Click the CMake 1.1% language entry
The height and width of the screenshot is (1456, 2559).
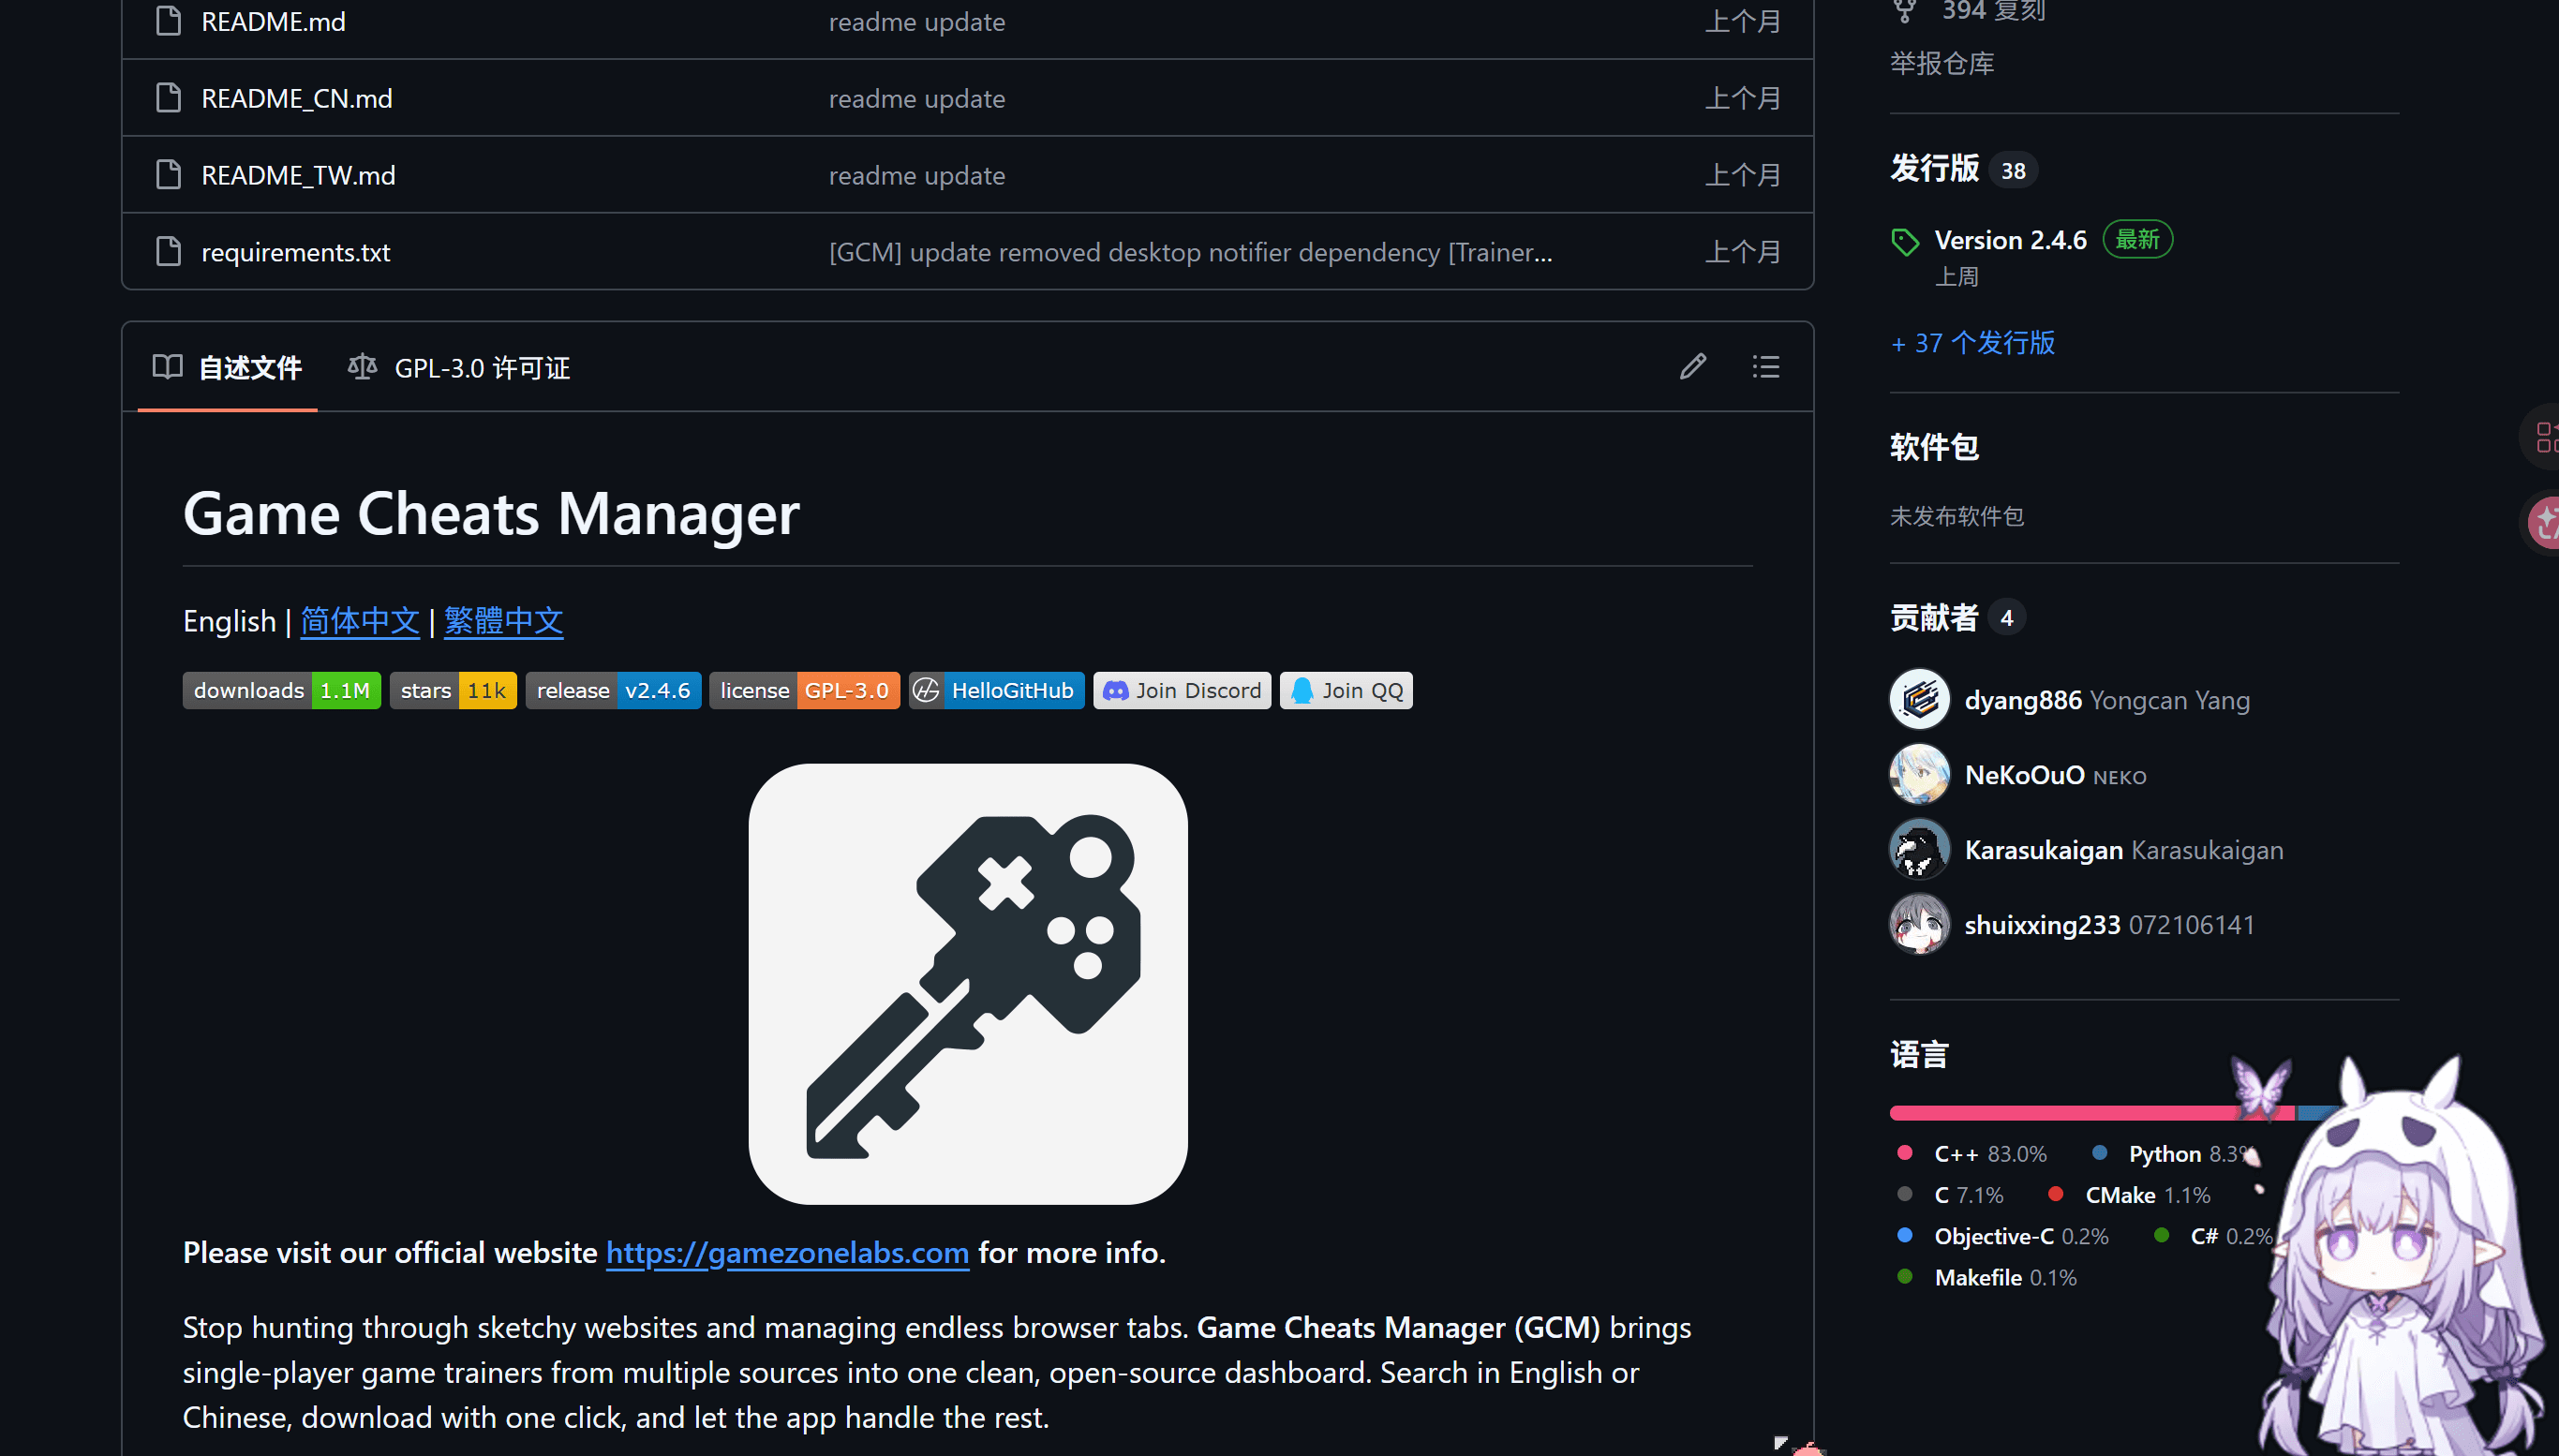point(2129,1195)
